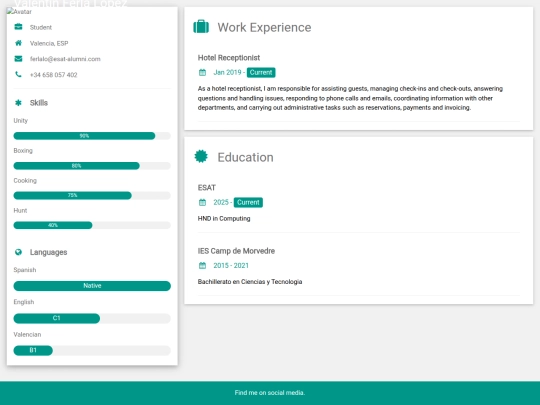The height and width of the screenshot is (405, 540).
Task: Click the Valencian B1 language bar
Action: click(92, 351)
